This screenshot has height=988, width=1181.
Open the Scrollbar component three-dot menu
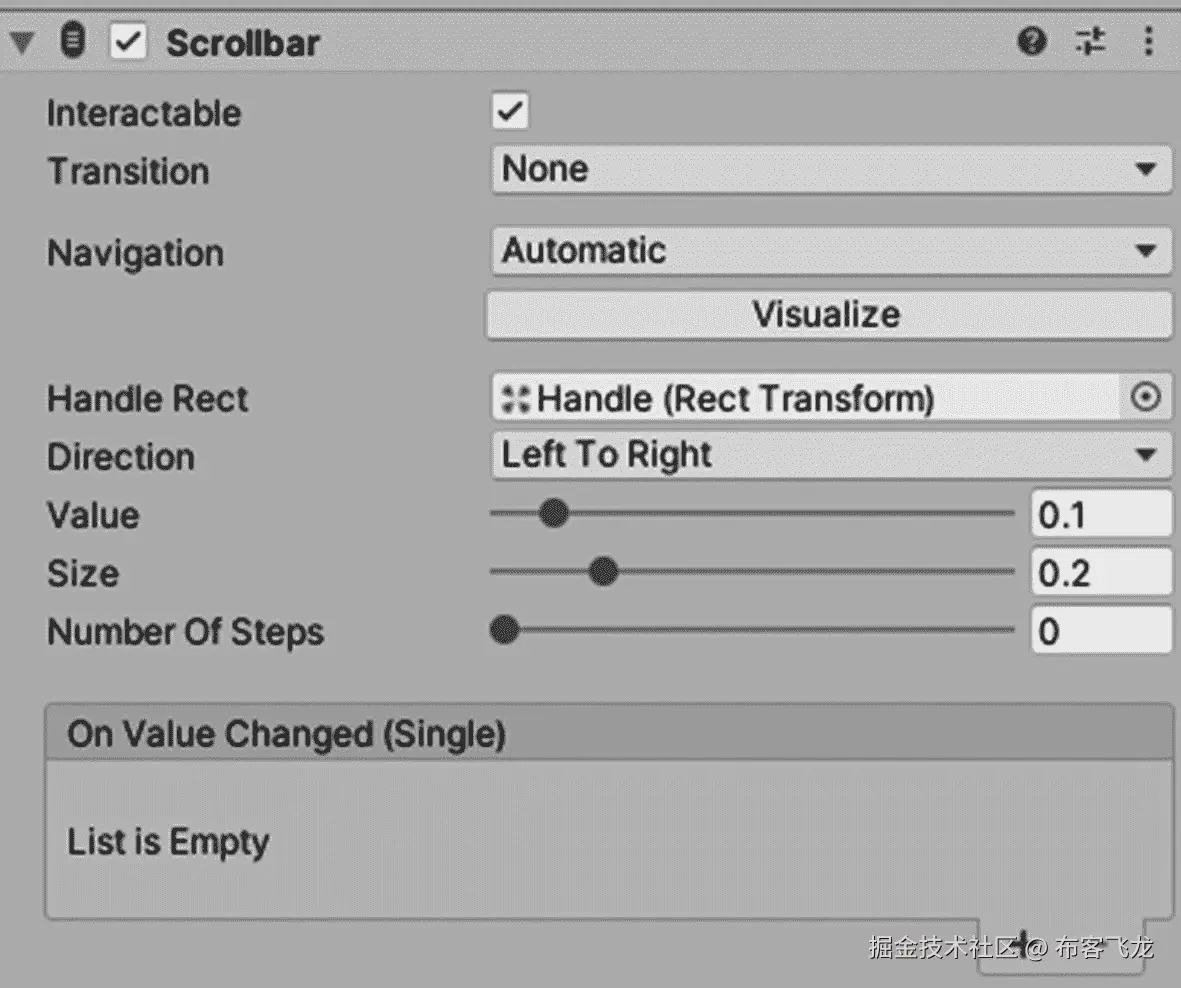1148,42
